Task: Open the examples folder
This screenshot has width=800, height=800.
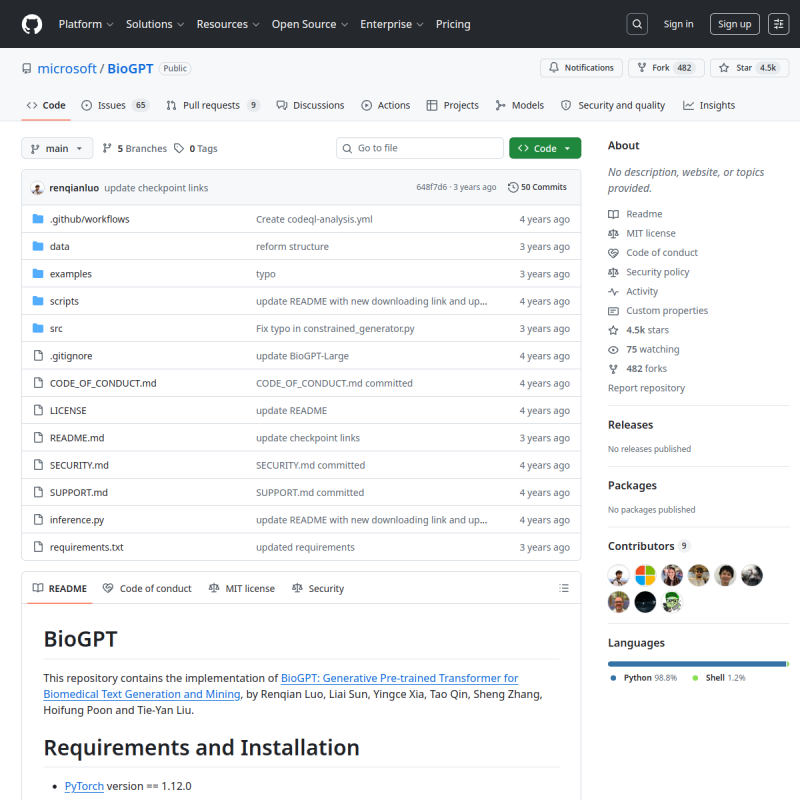Action: click(70, 274)
